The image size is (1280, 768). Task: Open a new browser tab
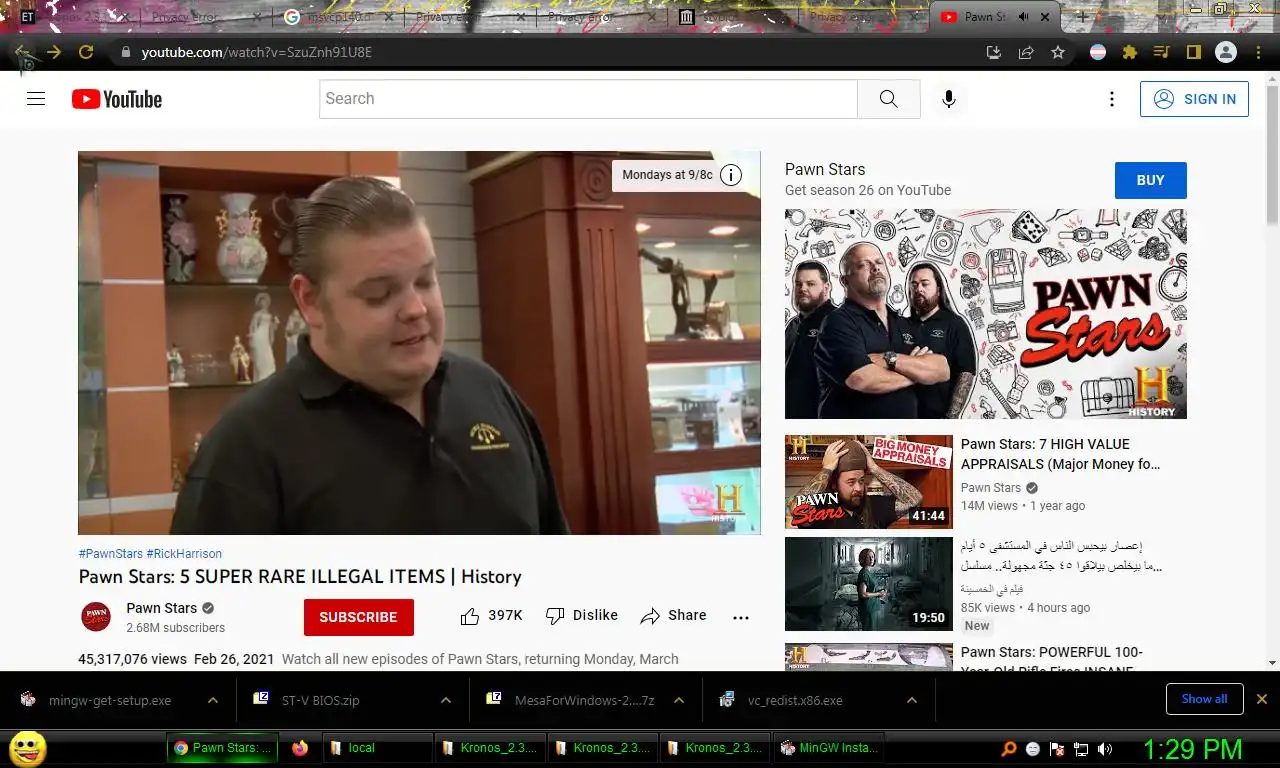point(1082,17)
